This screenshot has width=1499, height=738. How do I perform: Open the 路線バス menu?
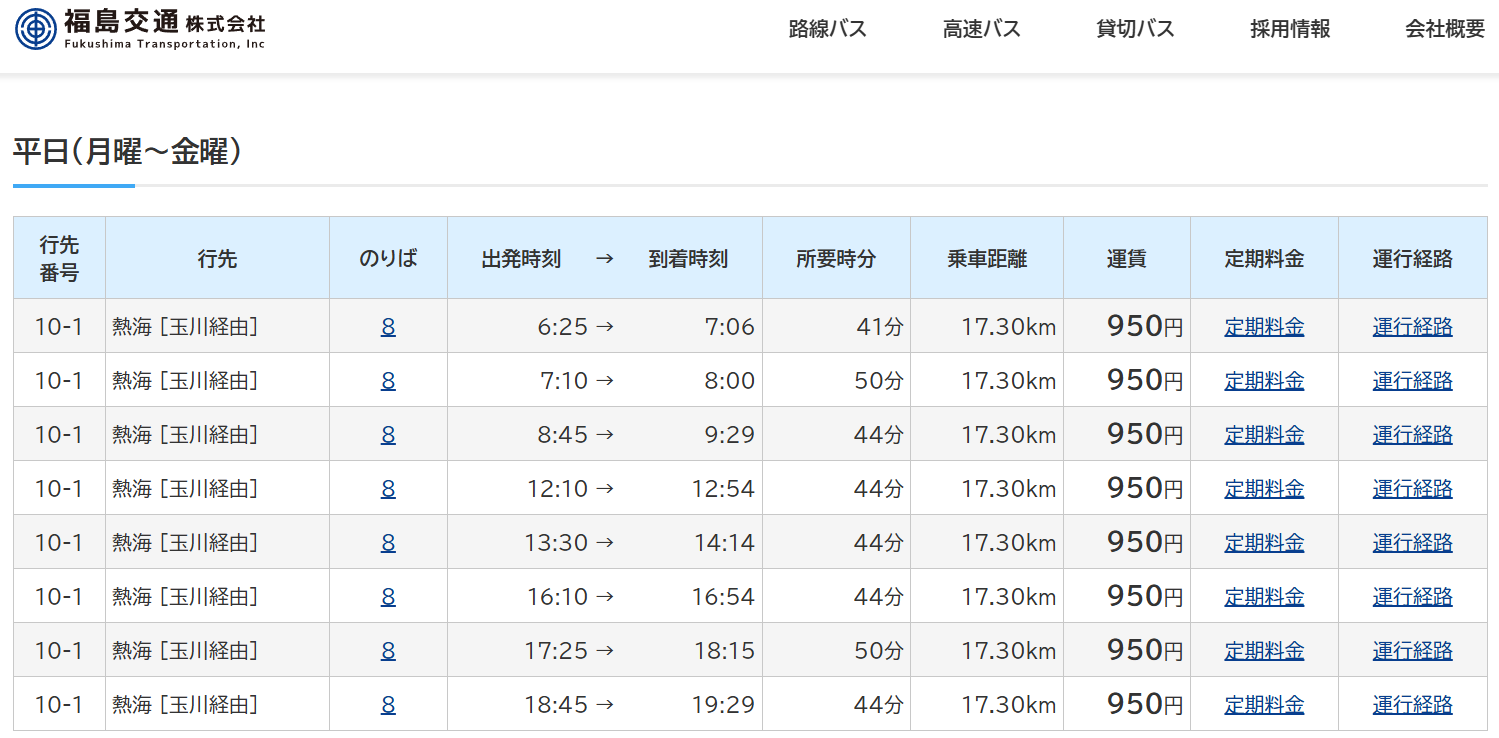tap(827, 29)
